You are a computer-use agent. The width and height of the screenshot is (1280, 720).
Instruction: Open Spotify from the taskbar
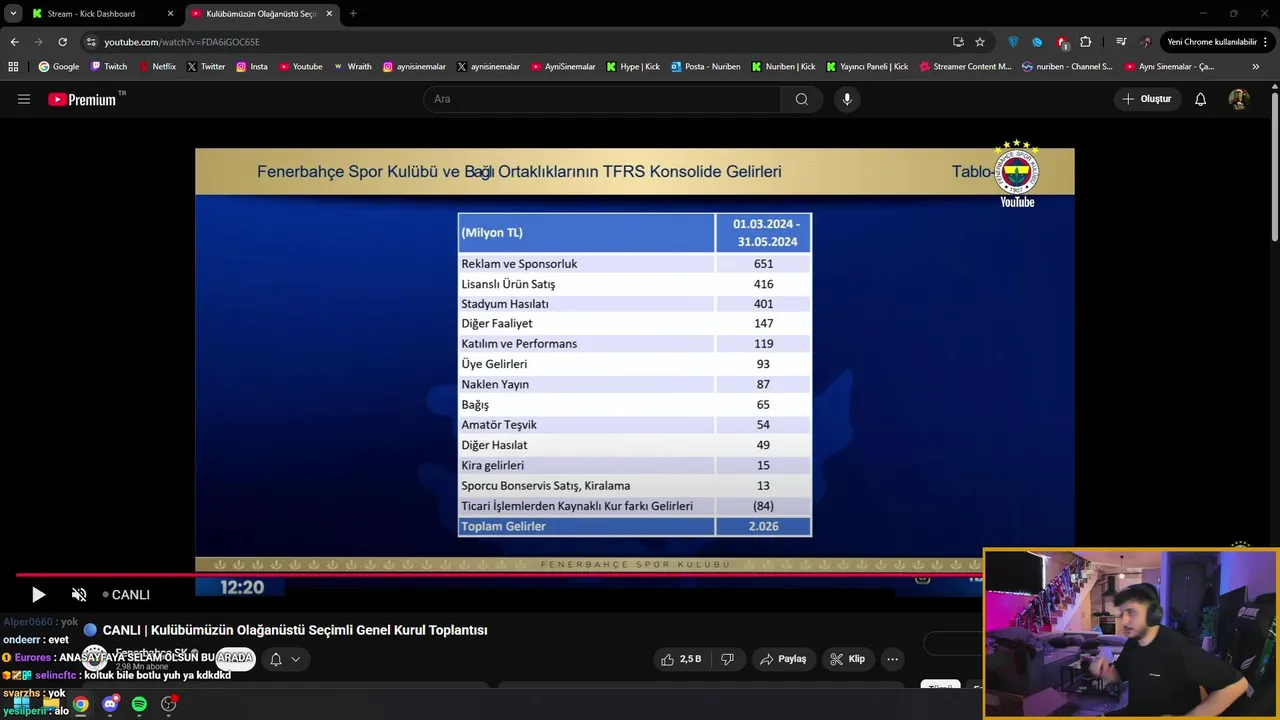pyautogui.click(x=139, y=704)
